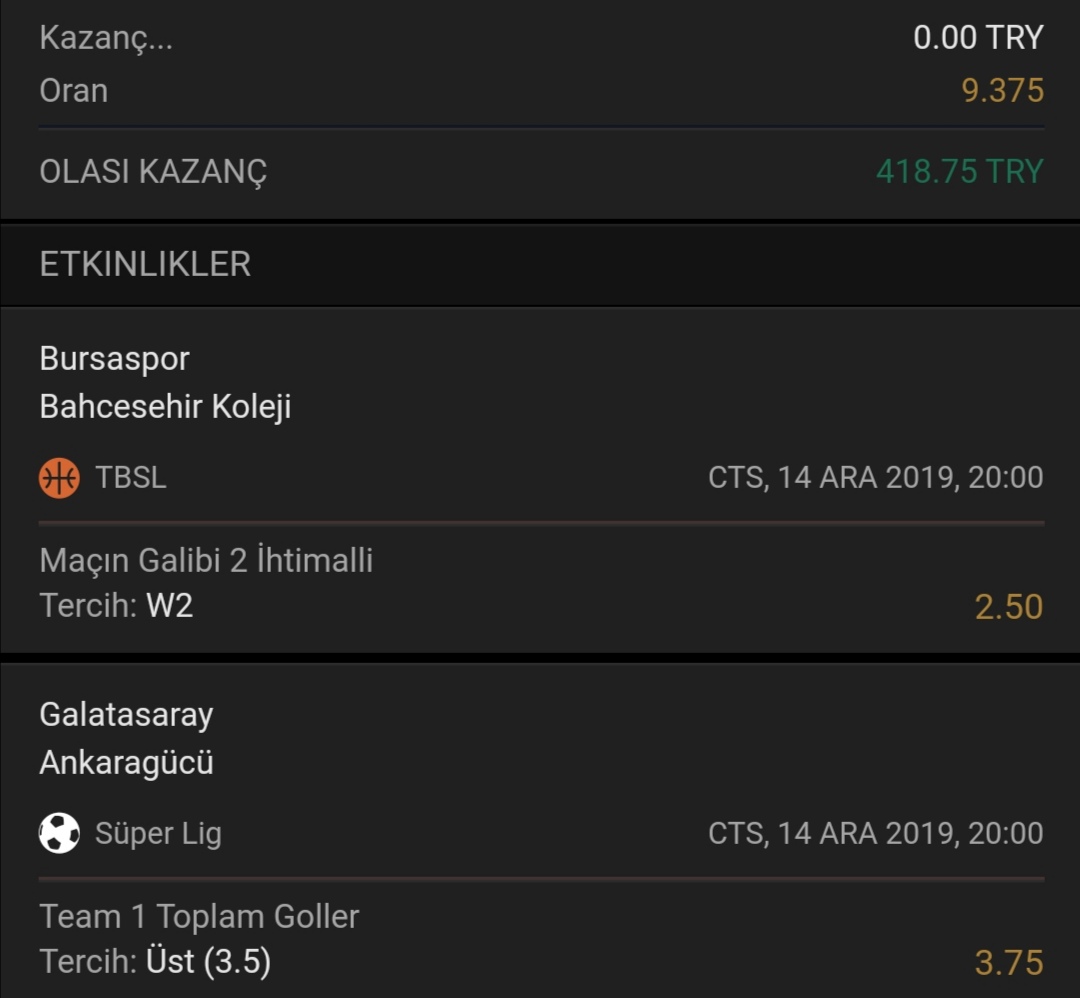The image size is (1080, 998).
Task: Select the Ankaragücü team name
Action: click(x=127, y=762)
